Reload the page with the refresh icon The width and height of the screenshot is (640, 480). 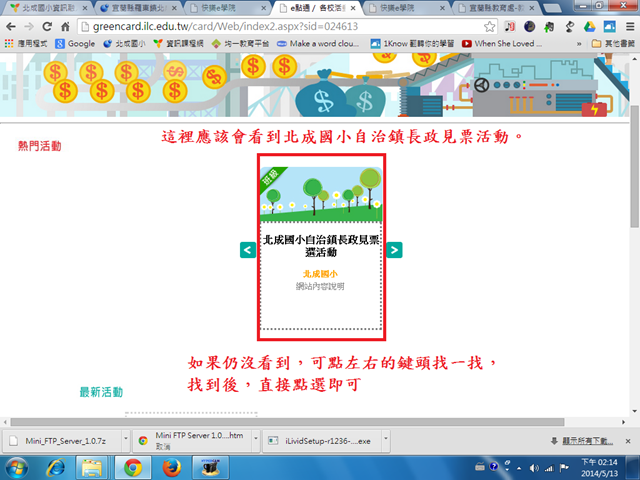click(49, 26)
